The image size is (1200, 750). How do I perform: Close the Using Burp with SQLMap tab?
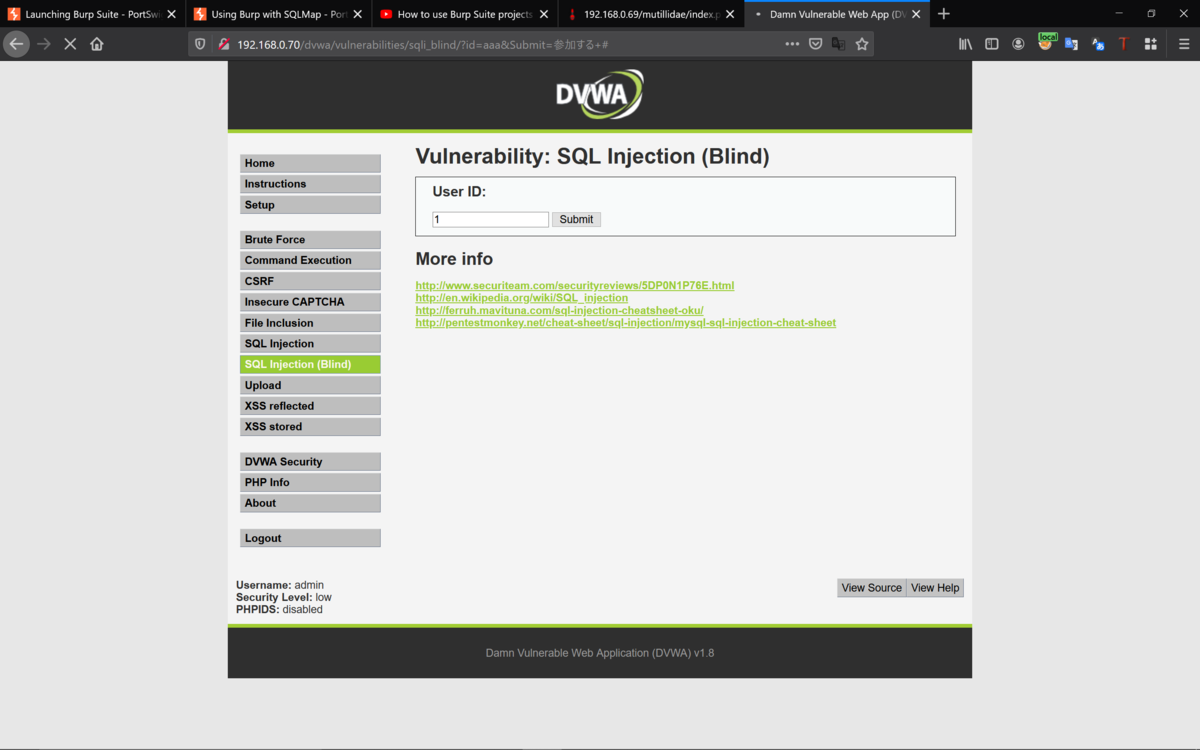357,14
